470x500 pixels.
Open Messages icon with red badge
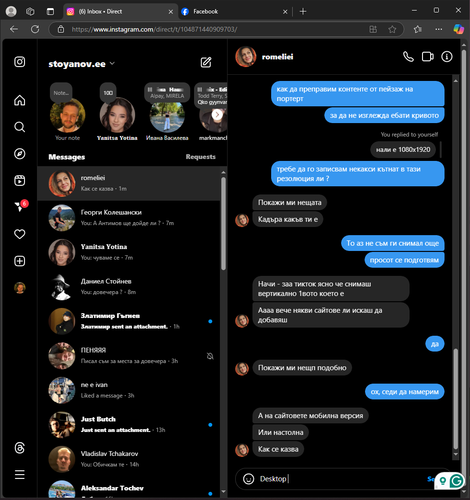(x=21, y=206)
